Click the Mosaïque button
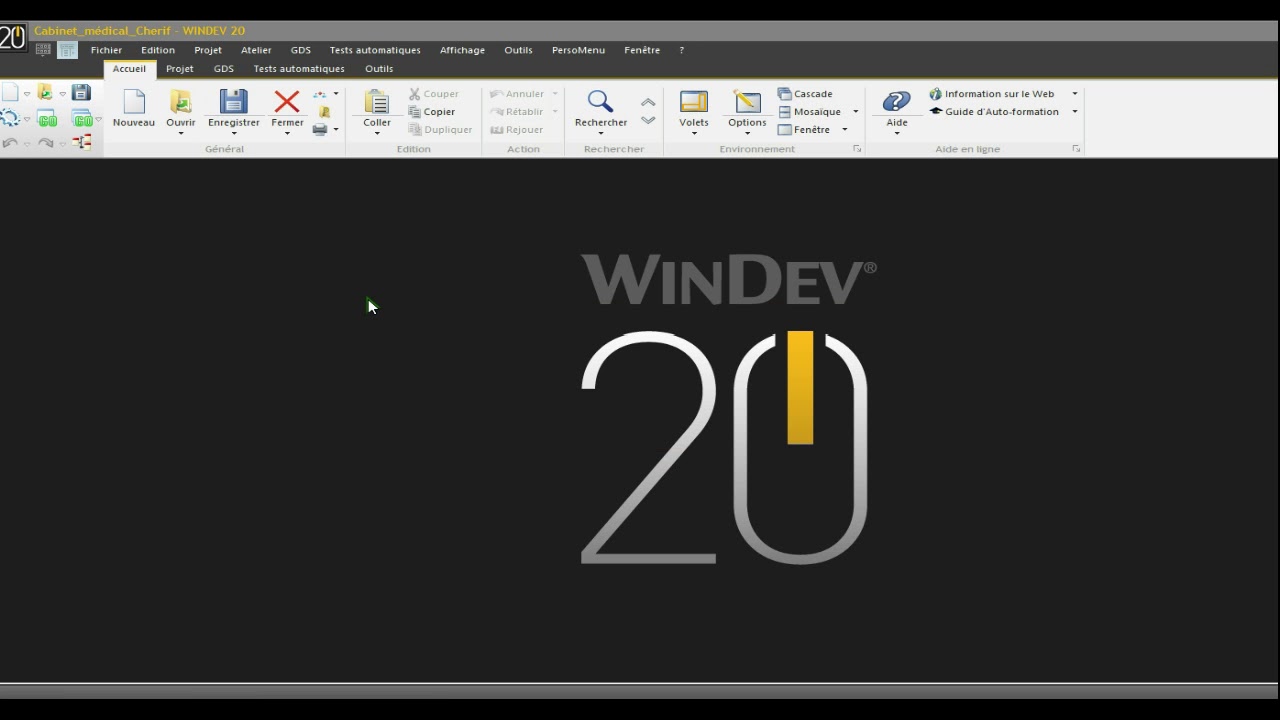This screenshot has height=720, width=1280. 809,112
